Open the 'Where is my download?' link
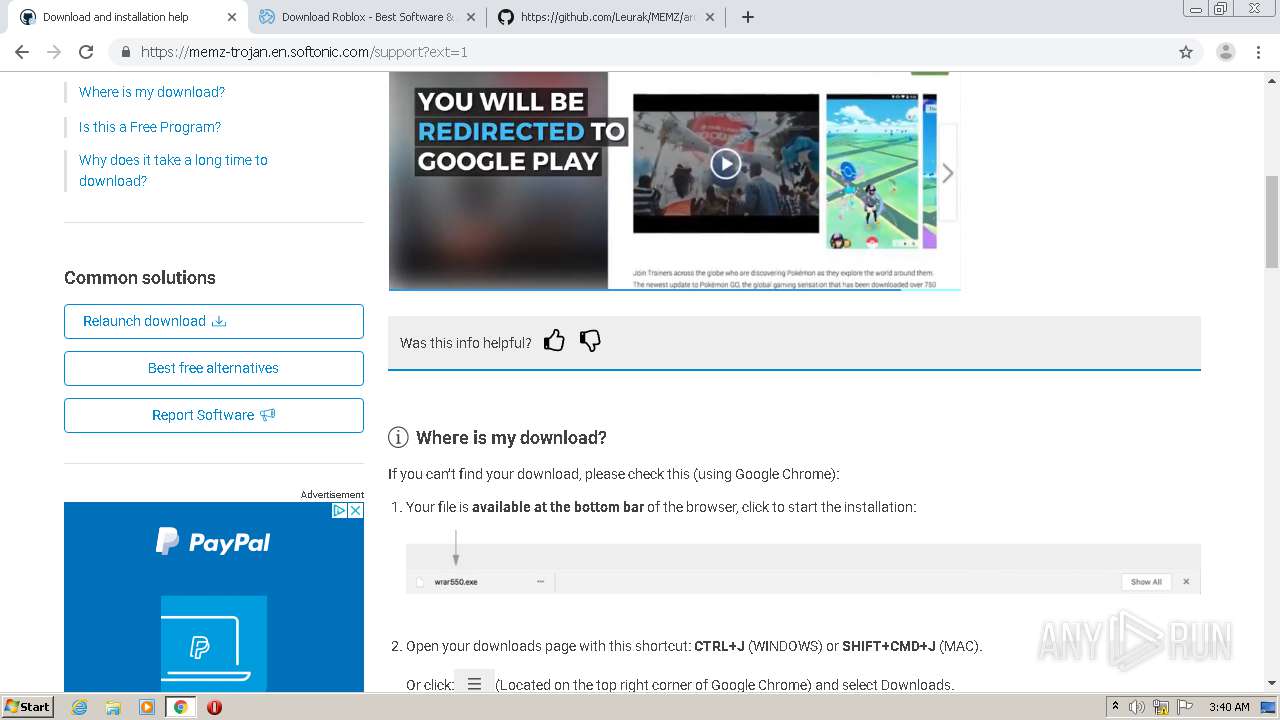1280x720 pixels. coord(152,92)
